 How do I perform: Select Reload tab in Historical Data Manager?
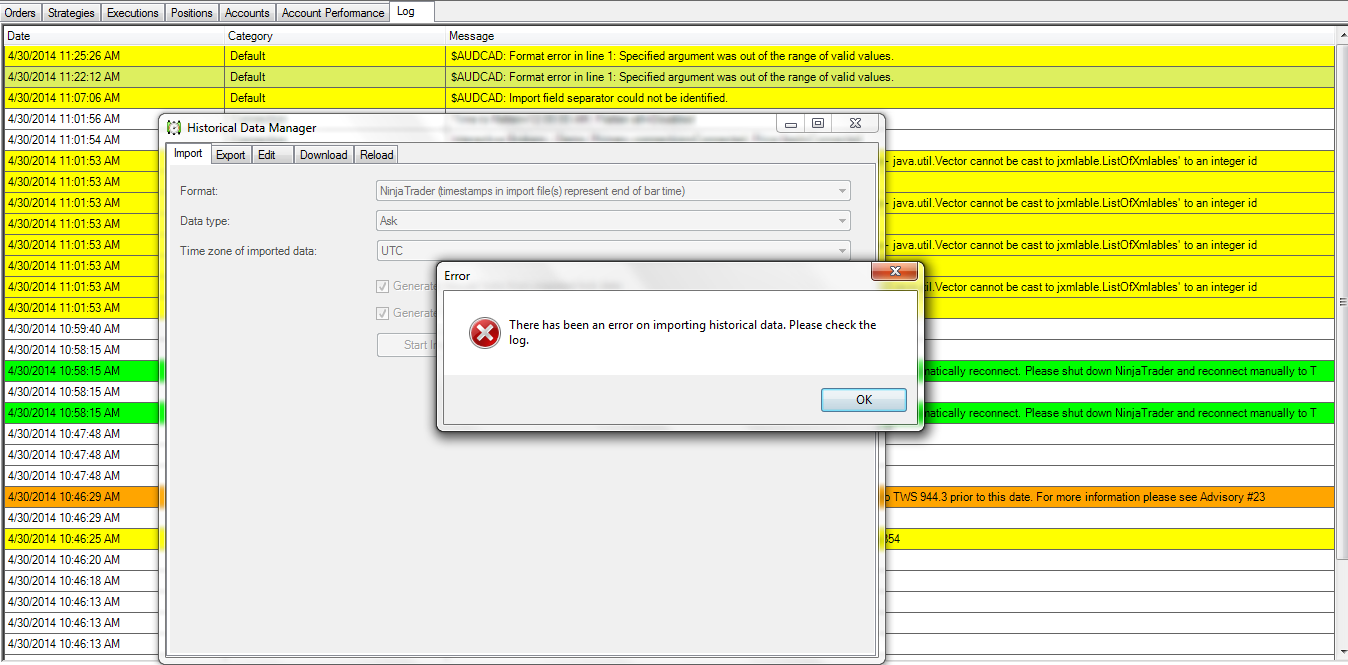click(377, 155)
